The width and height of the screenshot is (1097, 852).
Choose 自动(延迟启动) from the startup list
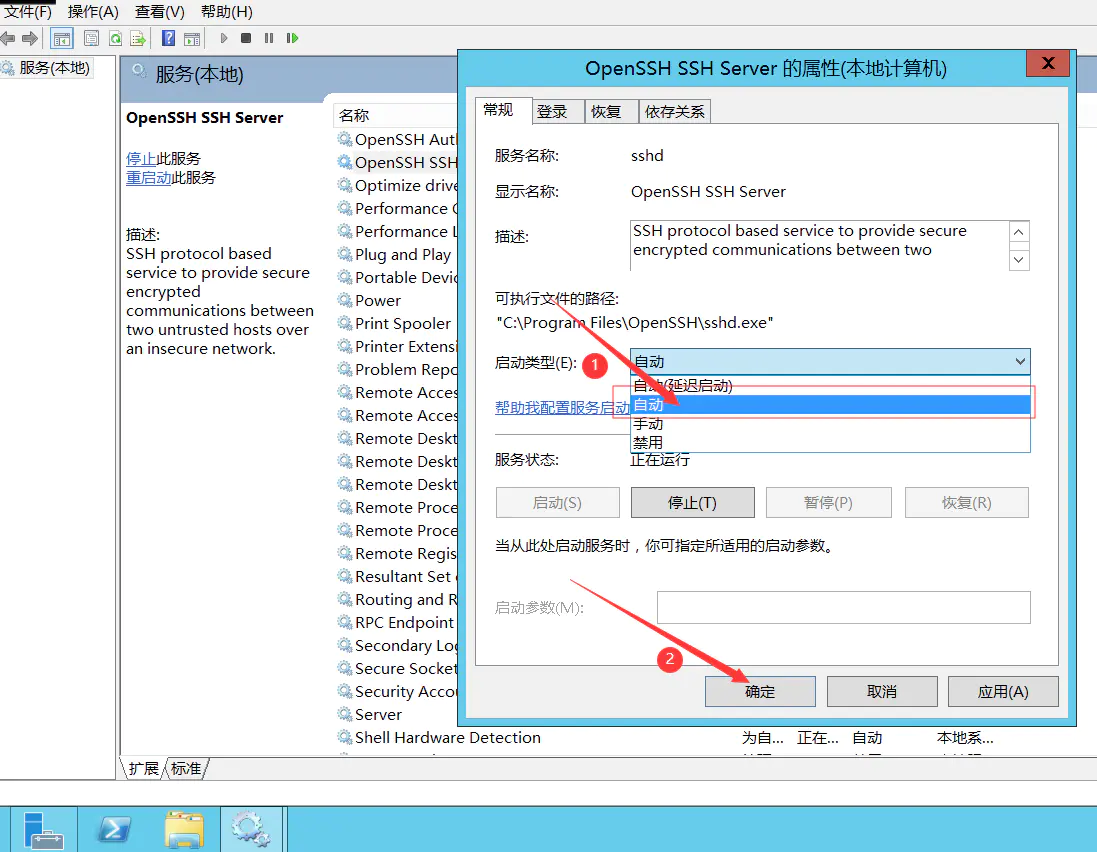click(x=830, y=385)
